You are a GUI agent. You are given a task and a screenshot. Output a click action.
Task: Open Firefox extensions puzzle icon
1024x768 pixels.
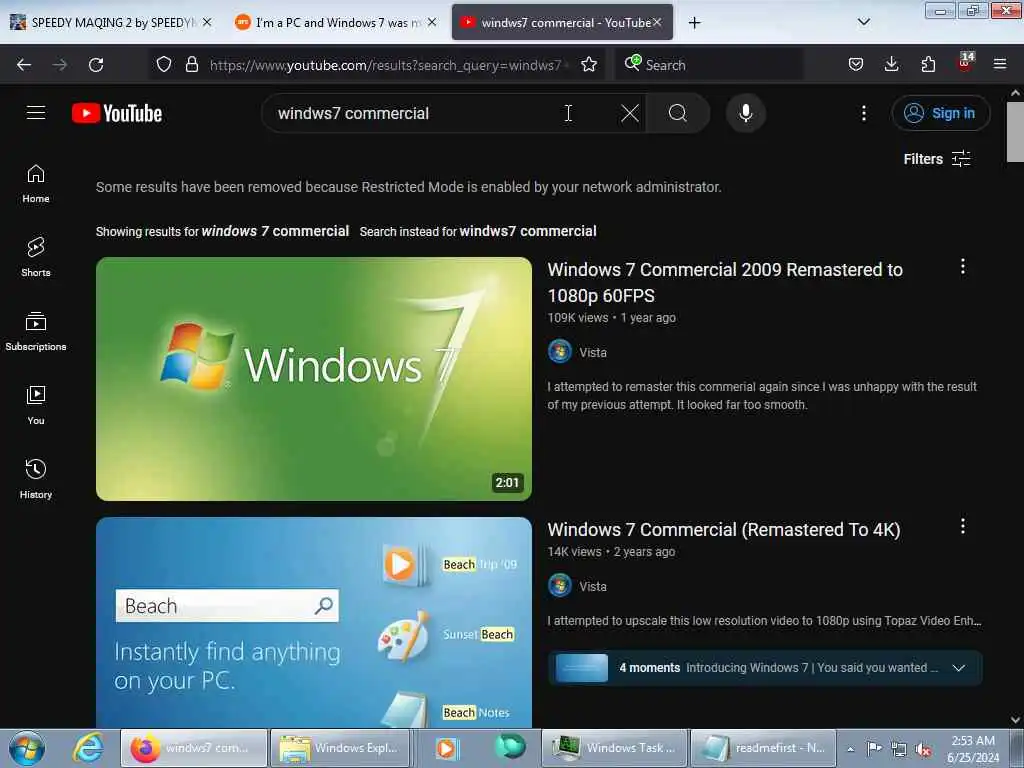(x=927, y=64)
